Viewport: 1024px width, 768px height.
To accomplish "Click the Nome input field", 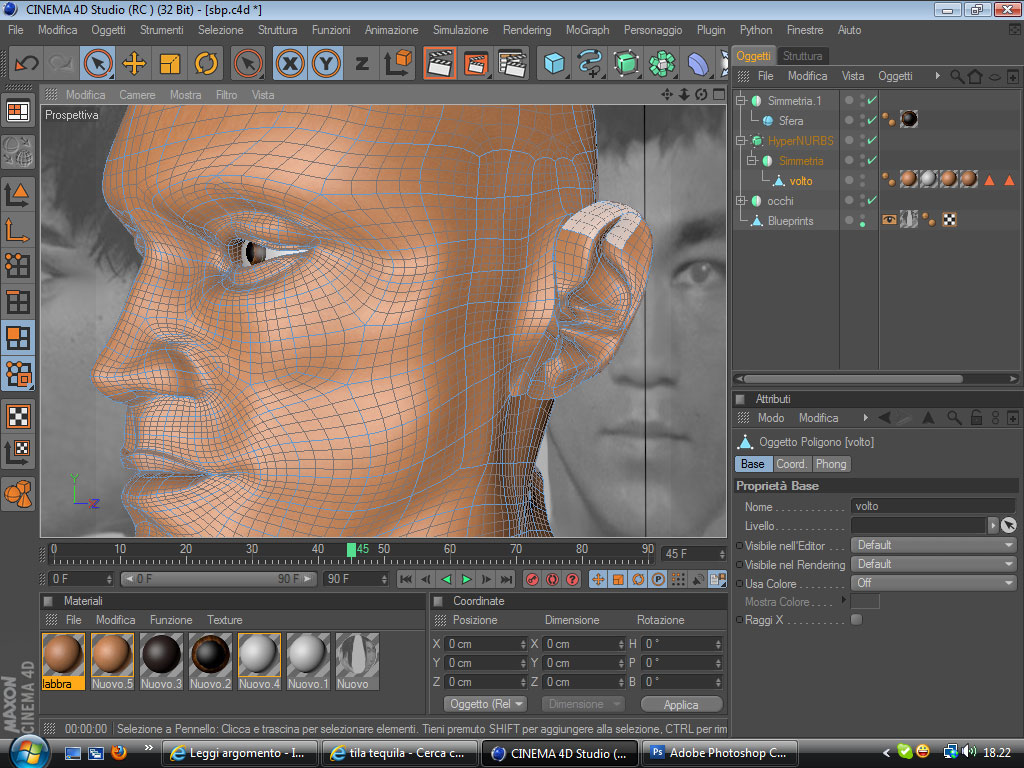I will coord(932,507).
